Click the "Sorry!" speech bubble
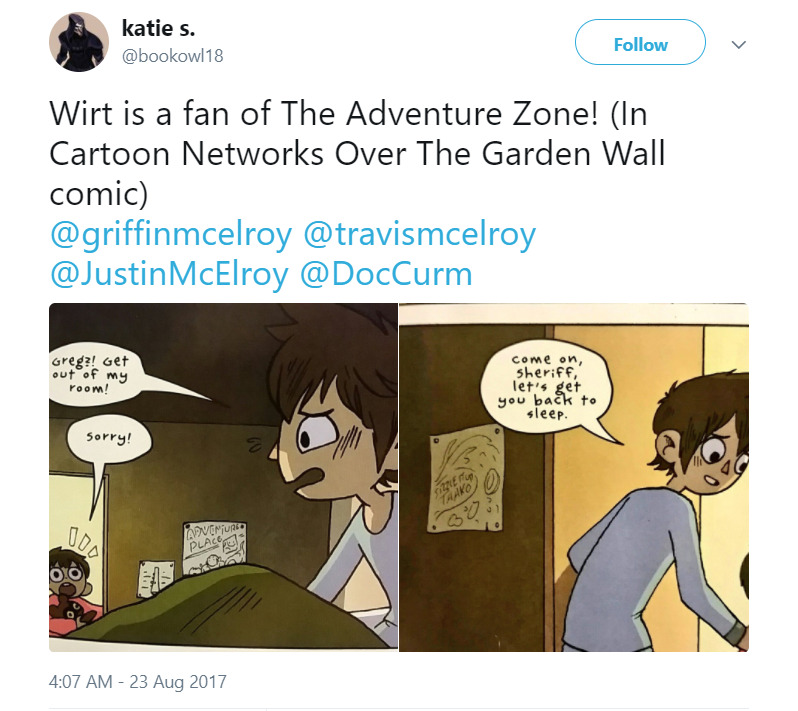Viewport: 798px width, 711px height. 109,439
